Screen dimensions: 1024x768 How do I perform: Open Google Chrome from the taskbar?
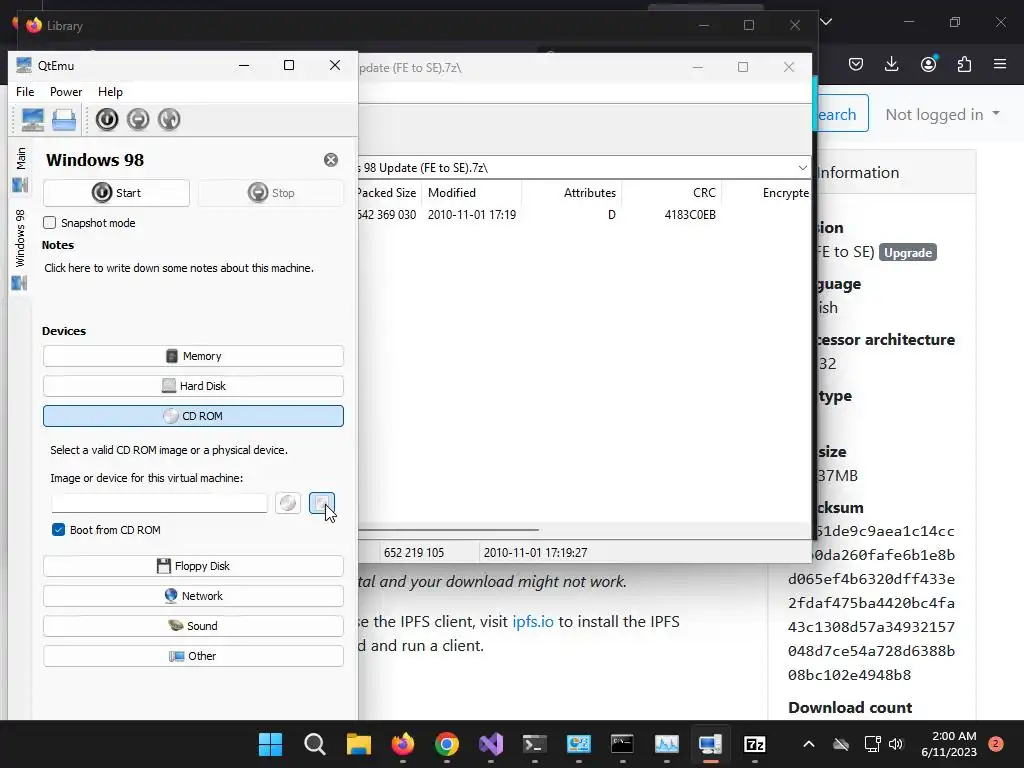point(447,744)
